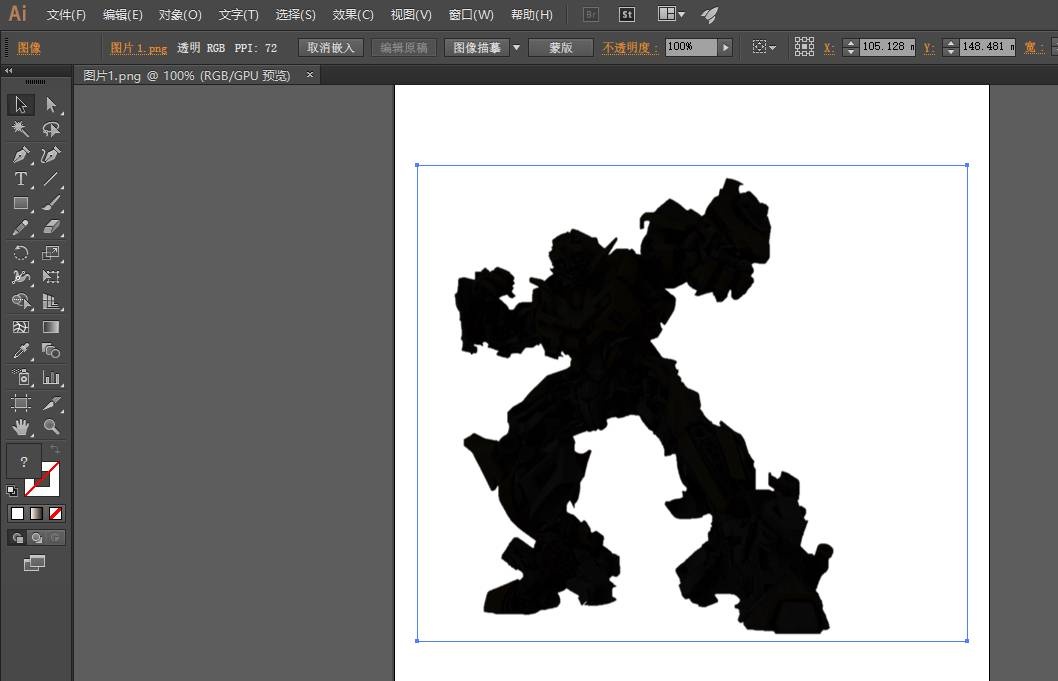Viewport: 1058px width, 681px height.
Task: Open the arrange documents dropdown
Action: coord(671,14)
